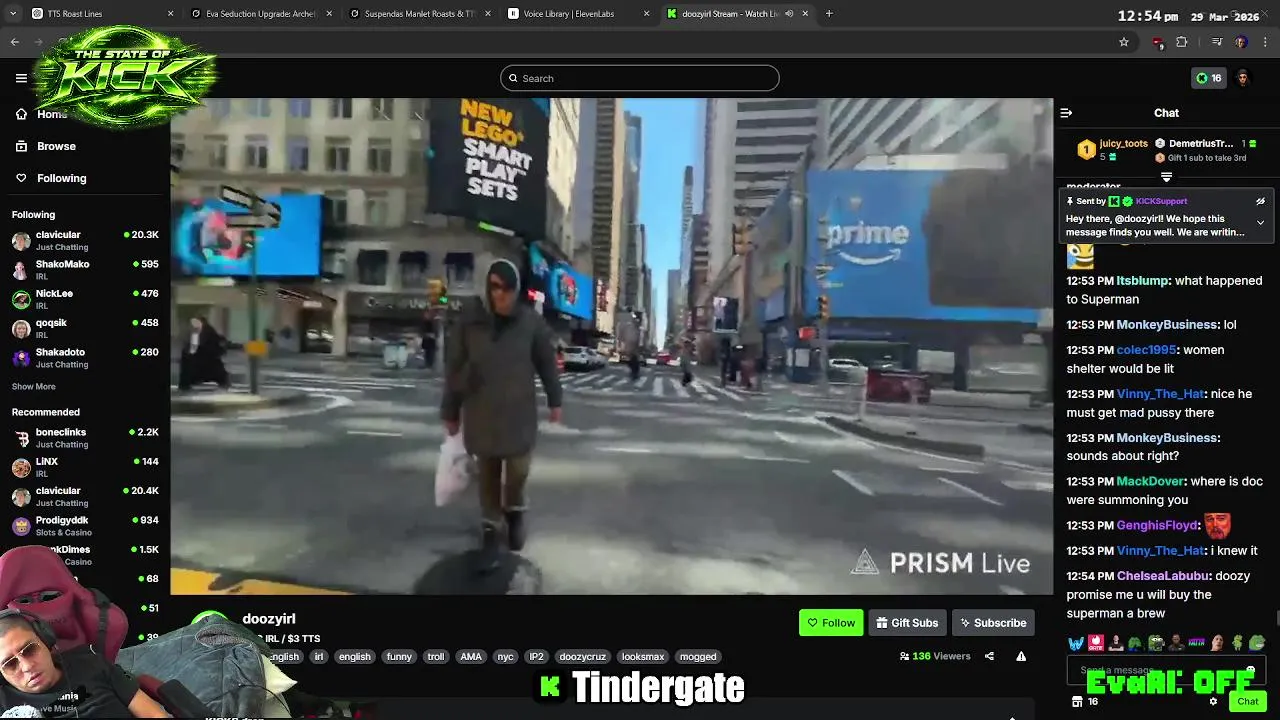Mute the doozyirl Stream tab audio

tap(789, 14)
